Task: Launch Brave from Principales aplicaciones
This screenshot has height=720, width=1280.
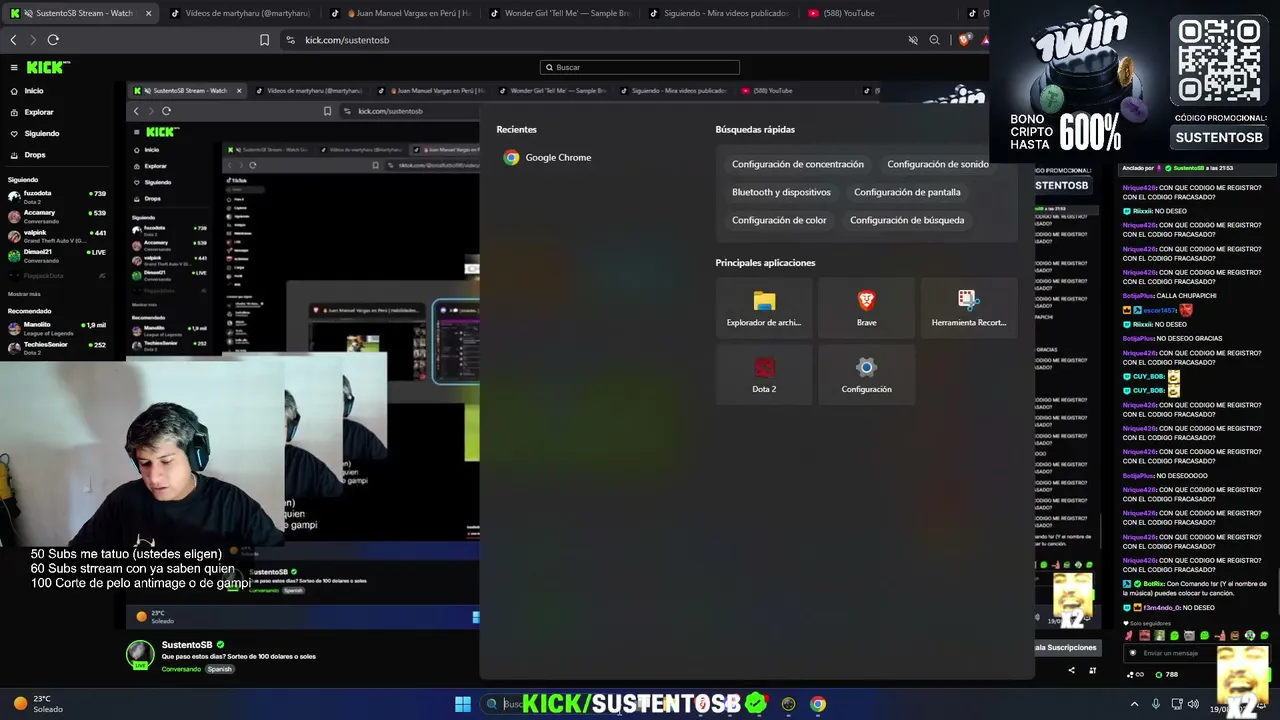Action: coord(866,308)
